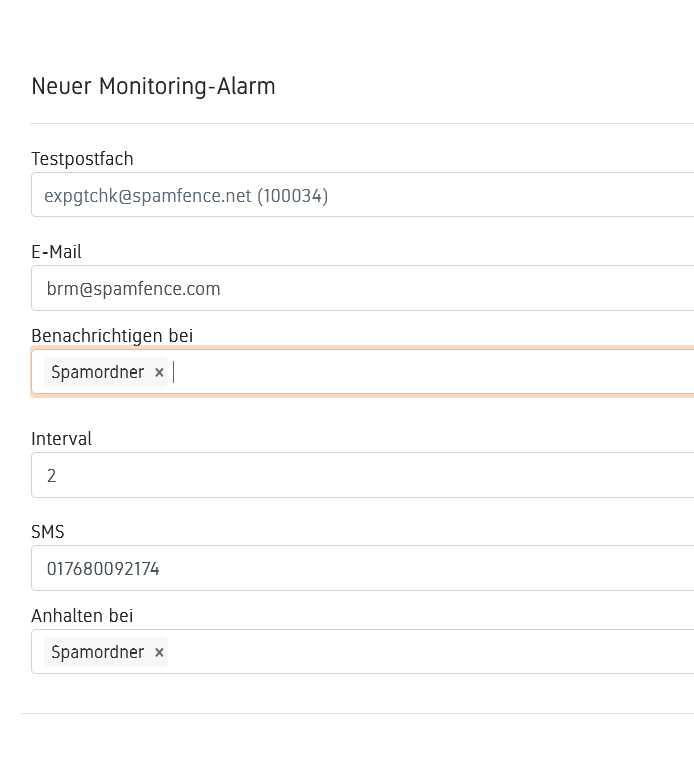
Task: Open the Anhalten bei multi-select box
Action: pos(430,652)
